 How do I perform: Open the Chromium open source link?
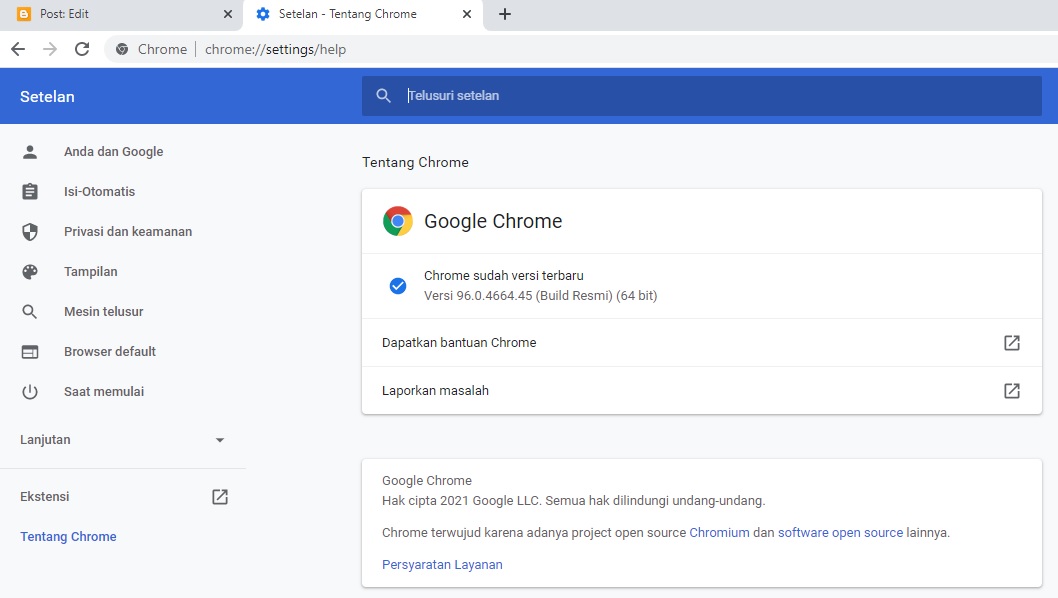coord(719,532)
